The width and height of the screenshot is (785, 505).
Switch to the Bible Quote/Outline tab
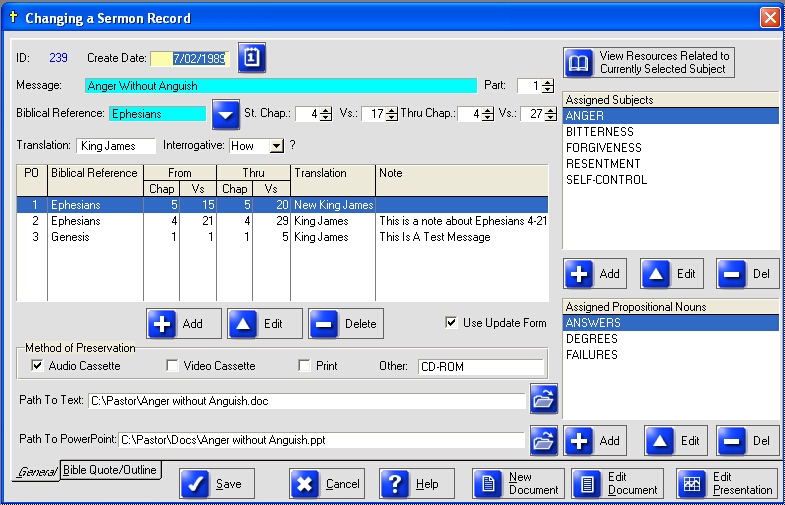110,469
